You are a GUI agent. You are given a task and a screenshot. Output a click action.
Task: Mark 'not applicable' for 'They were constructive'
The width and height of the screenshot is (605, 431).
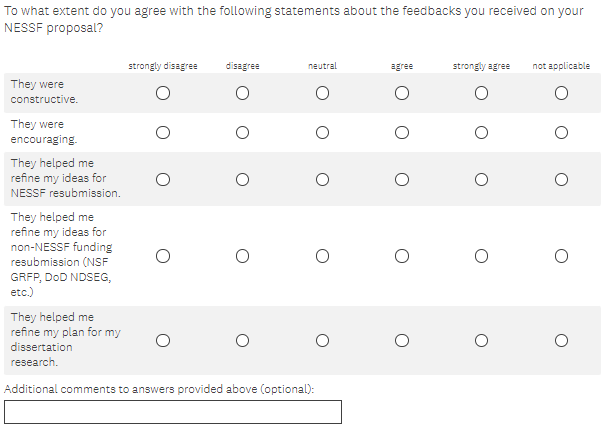point(561,94)
